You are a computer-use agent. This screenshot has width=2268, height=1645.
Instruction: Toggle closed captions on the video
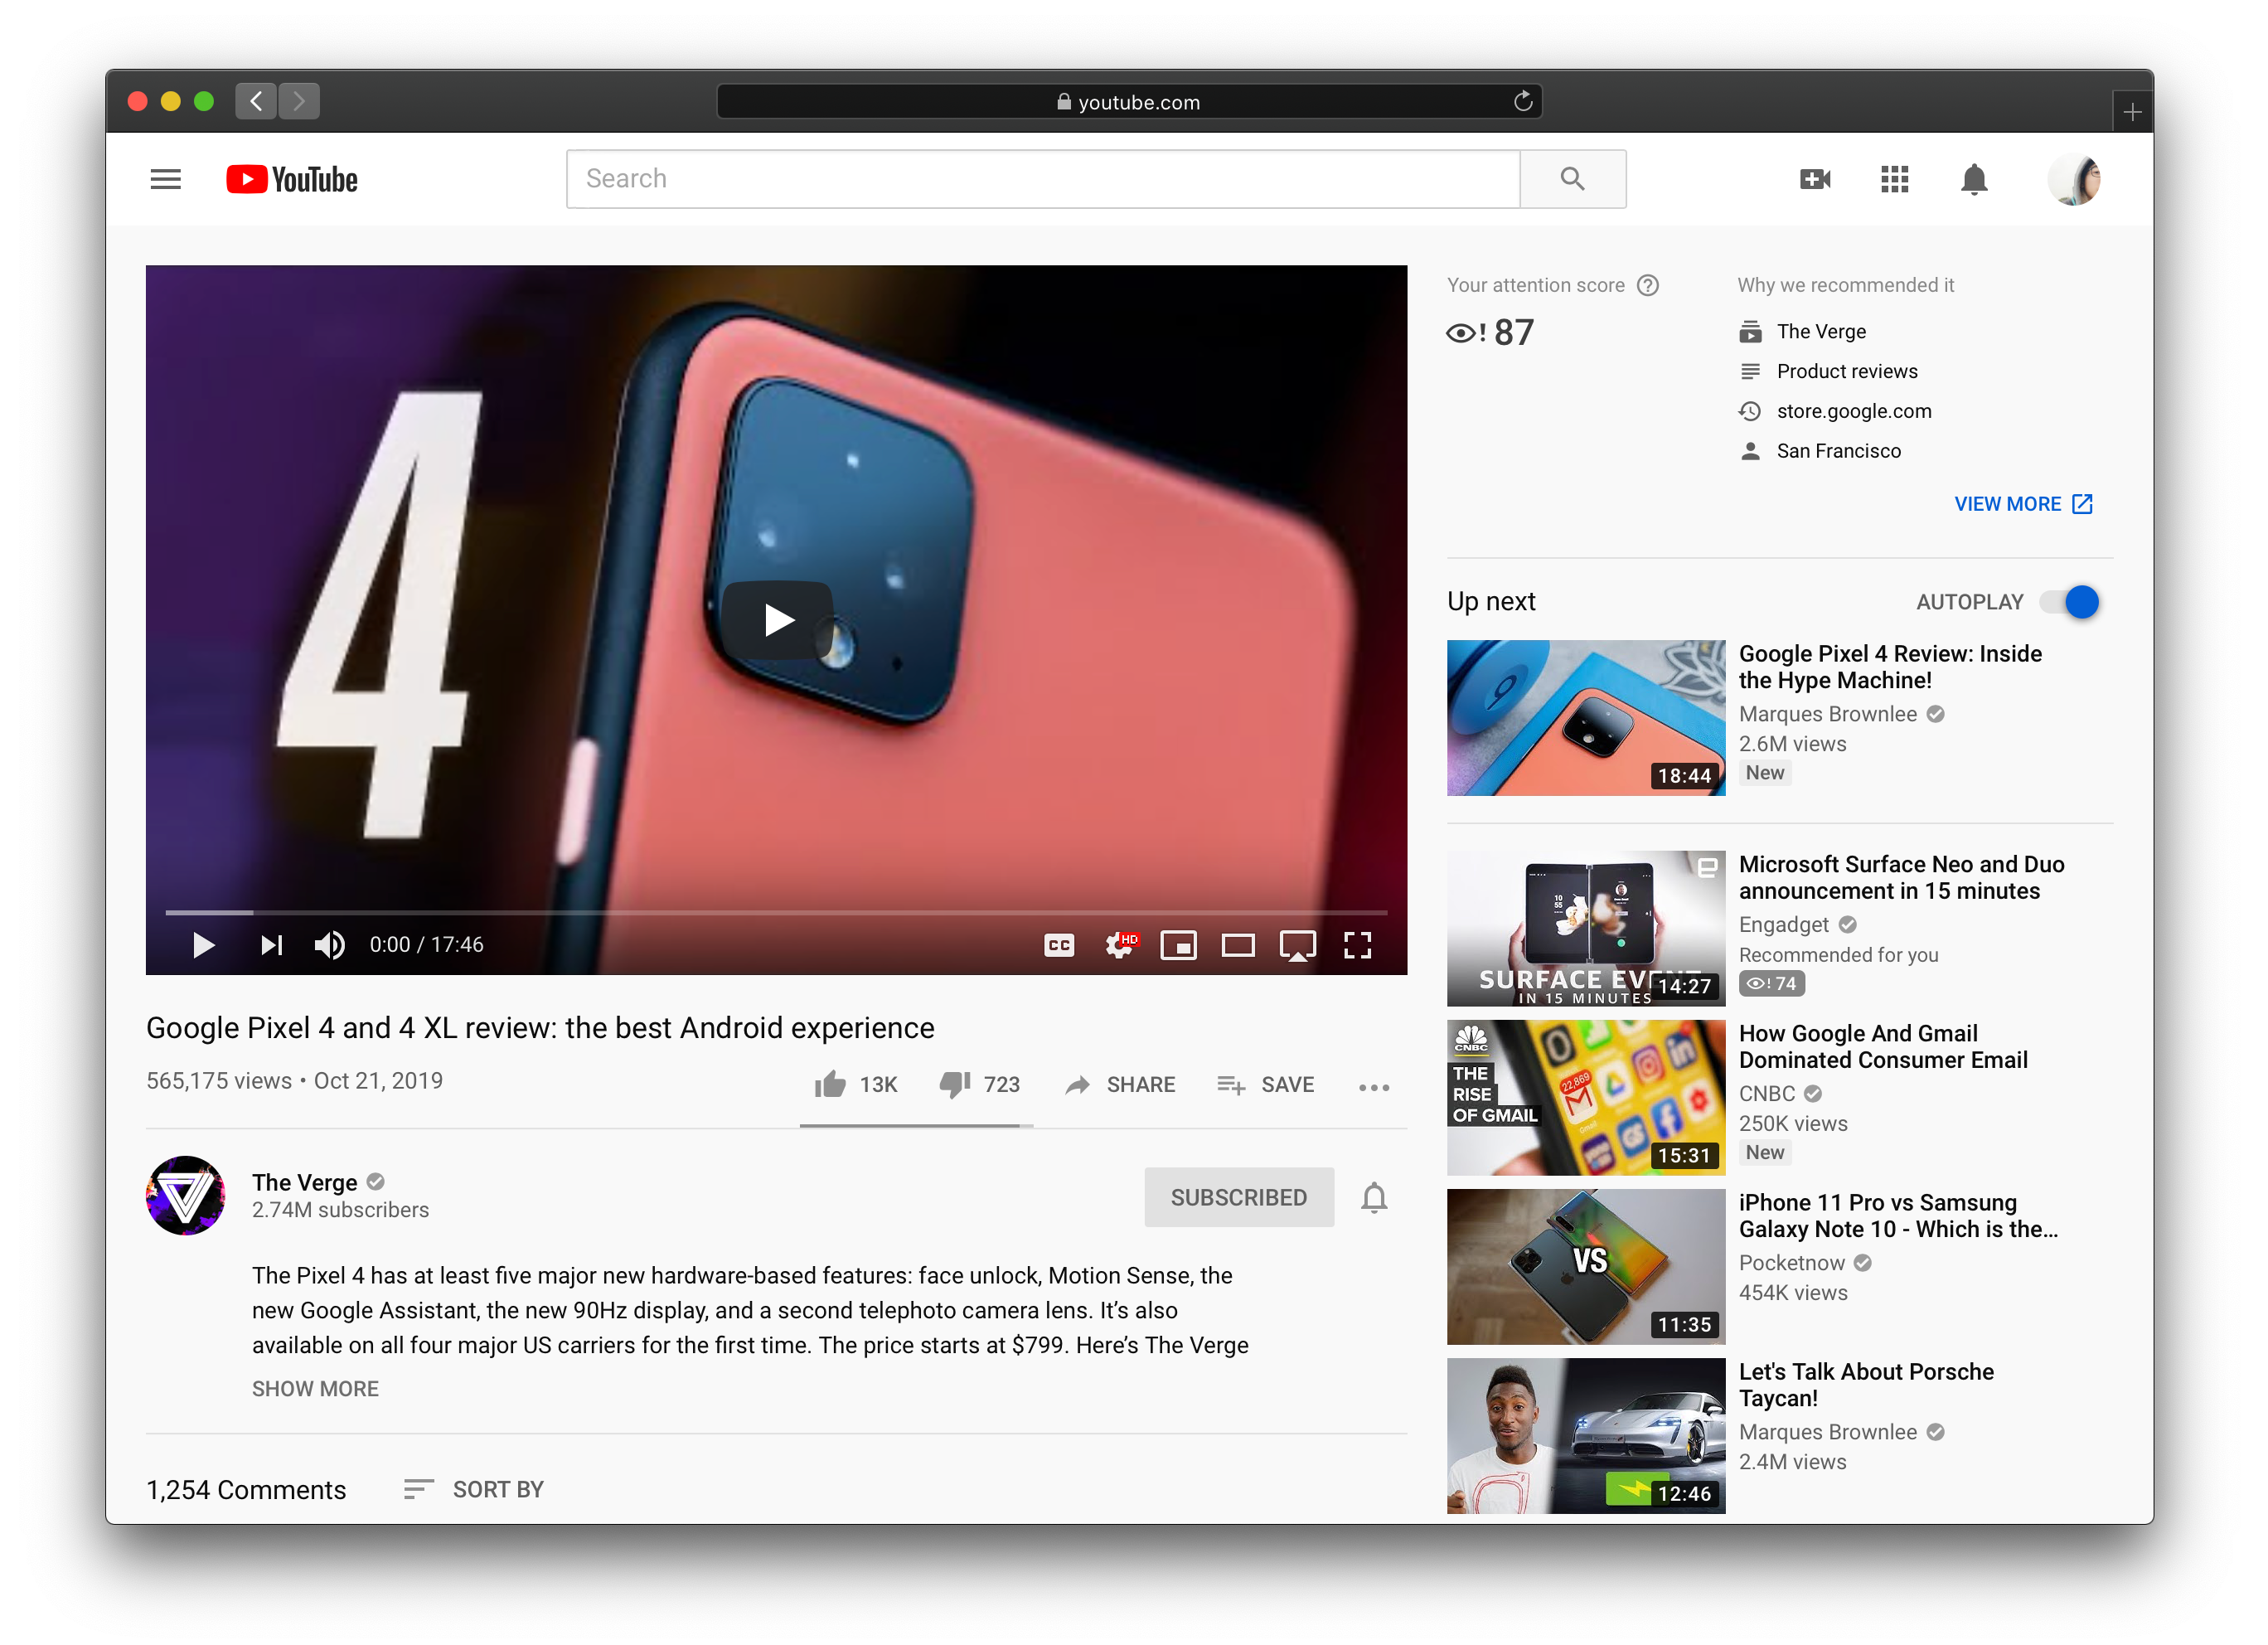1059,944
